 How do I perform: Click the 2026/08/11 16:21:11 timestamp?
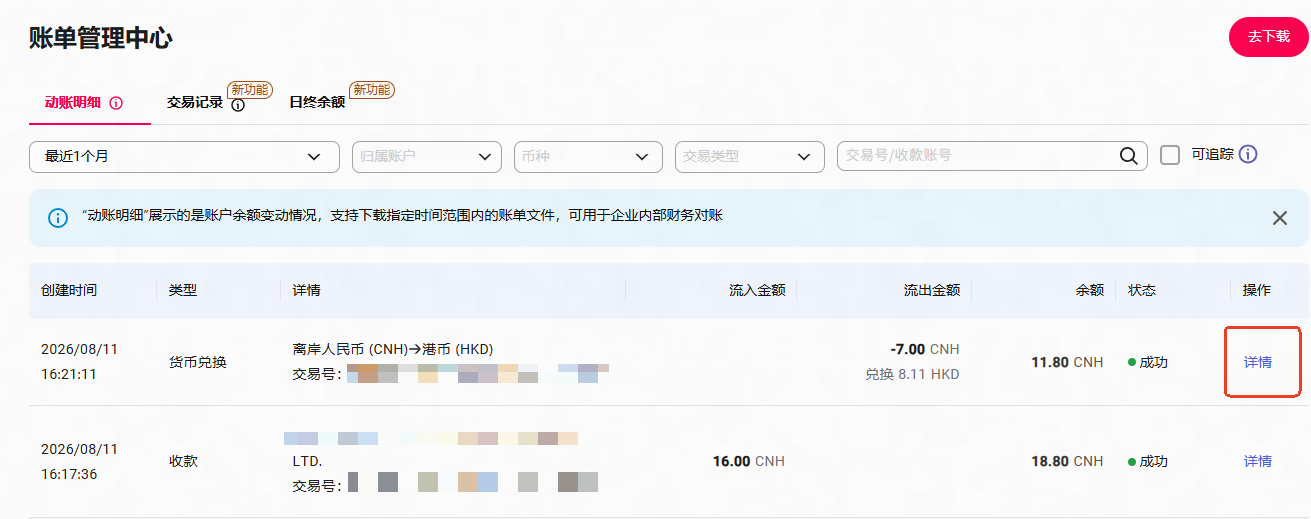point(79,362)
